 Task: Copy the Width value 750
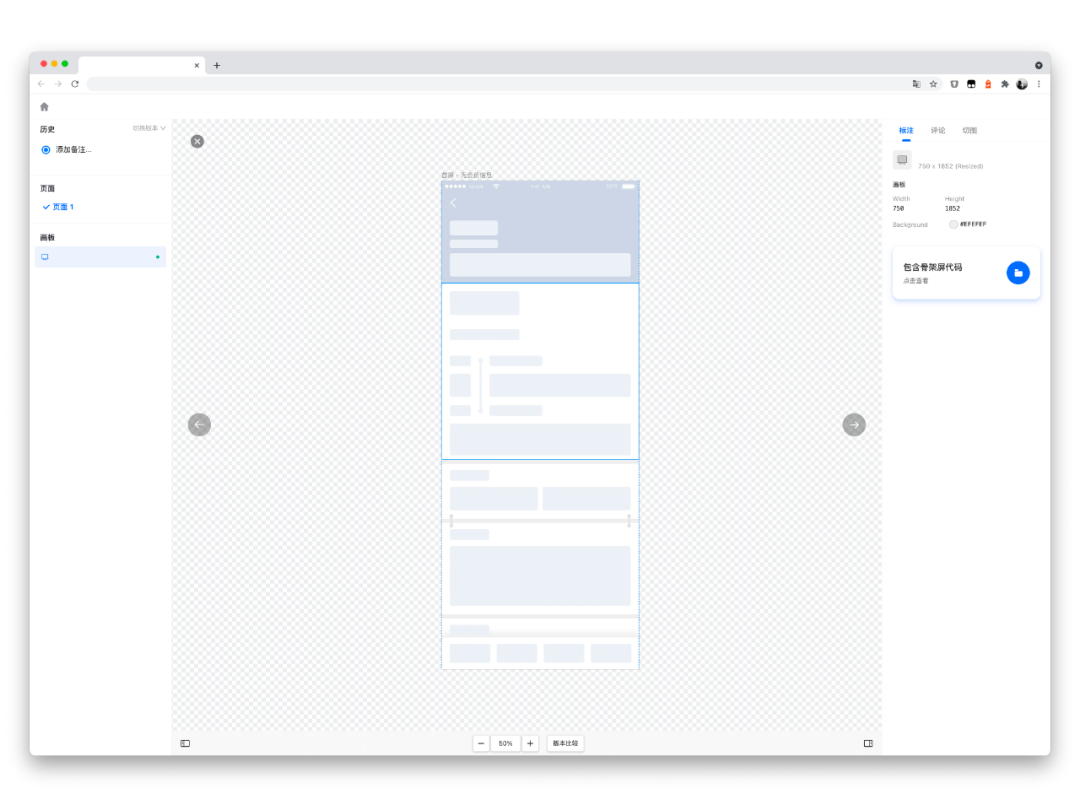coord(898,209)
